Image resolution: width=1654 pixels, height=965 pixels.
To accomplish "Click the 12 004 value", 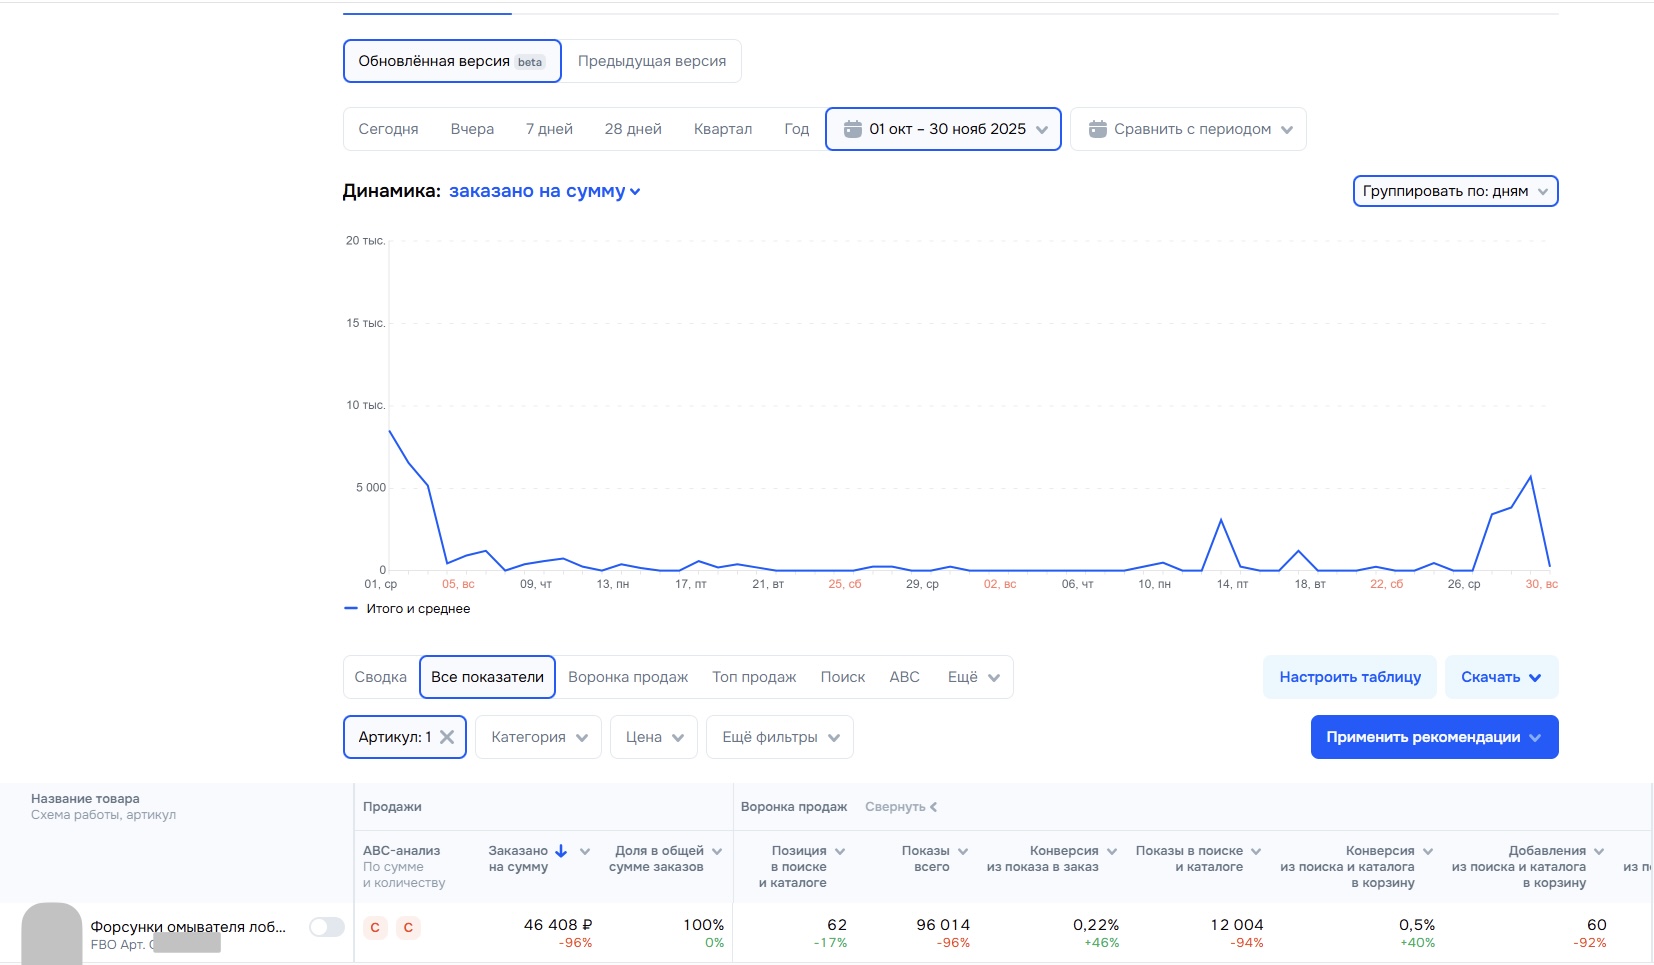I will 1237,925.
